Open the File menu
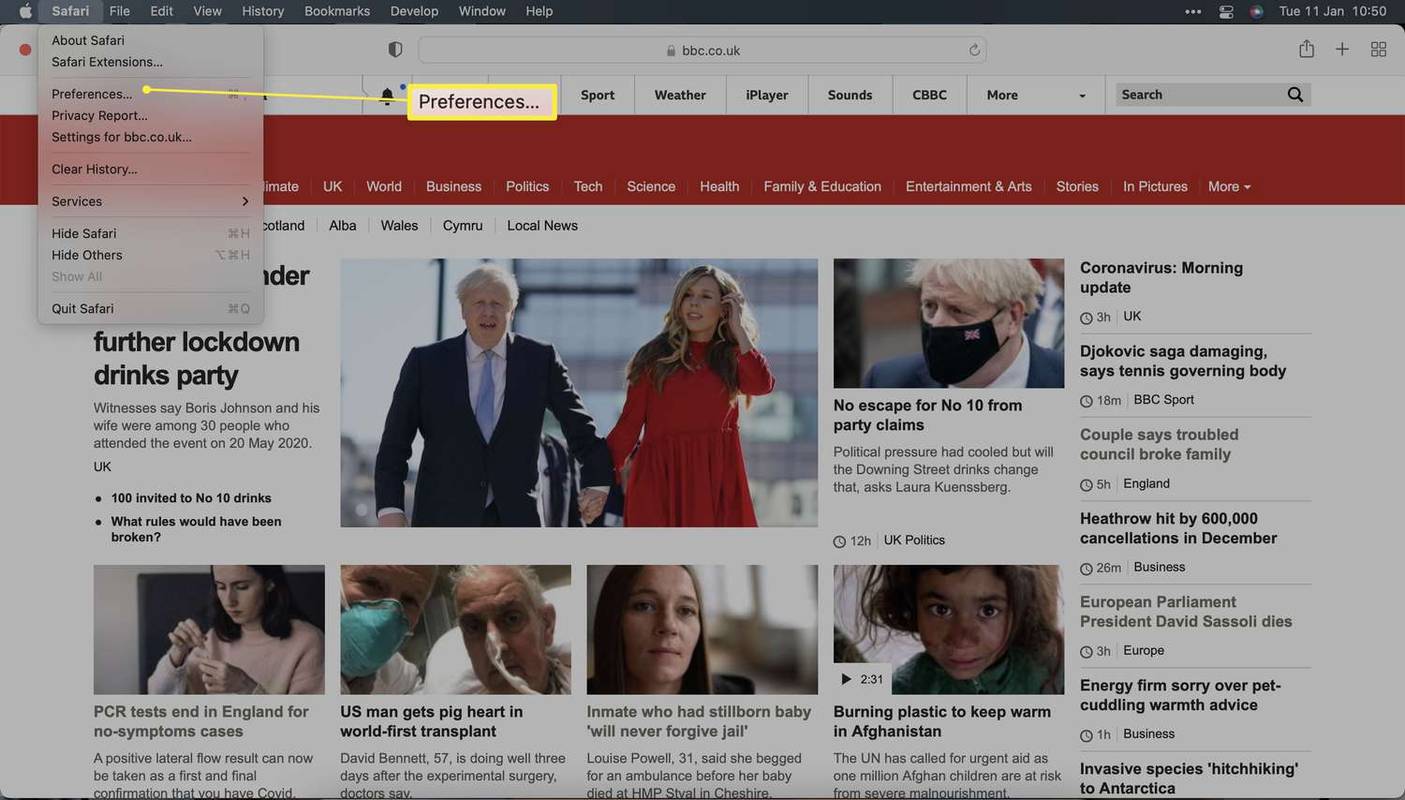Screen dimensions: 1405x800 tap(119, 11)
